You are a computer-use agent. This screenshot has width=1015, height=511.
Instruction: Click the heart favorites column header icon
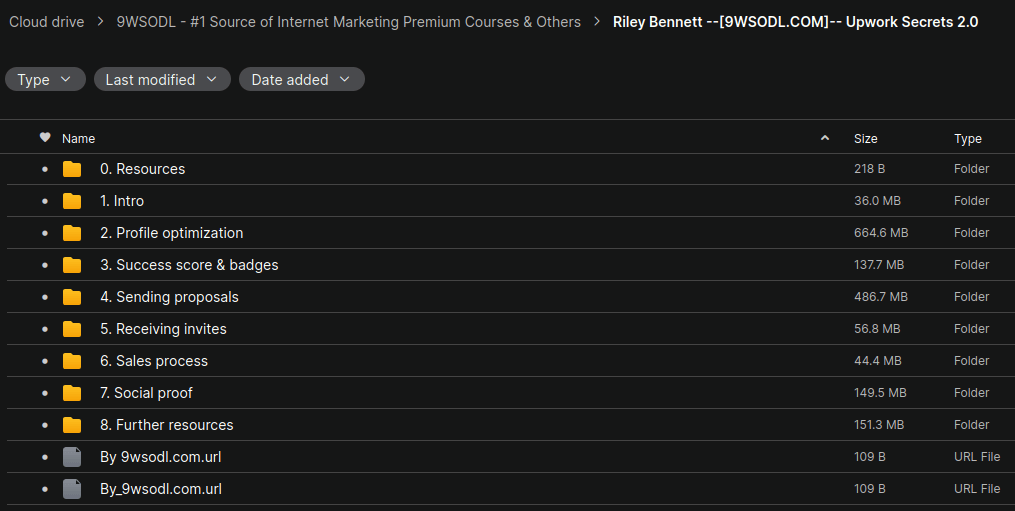click(45, 138)
